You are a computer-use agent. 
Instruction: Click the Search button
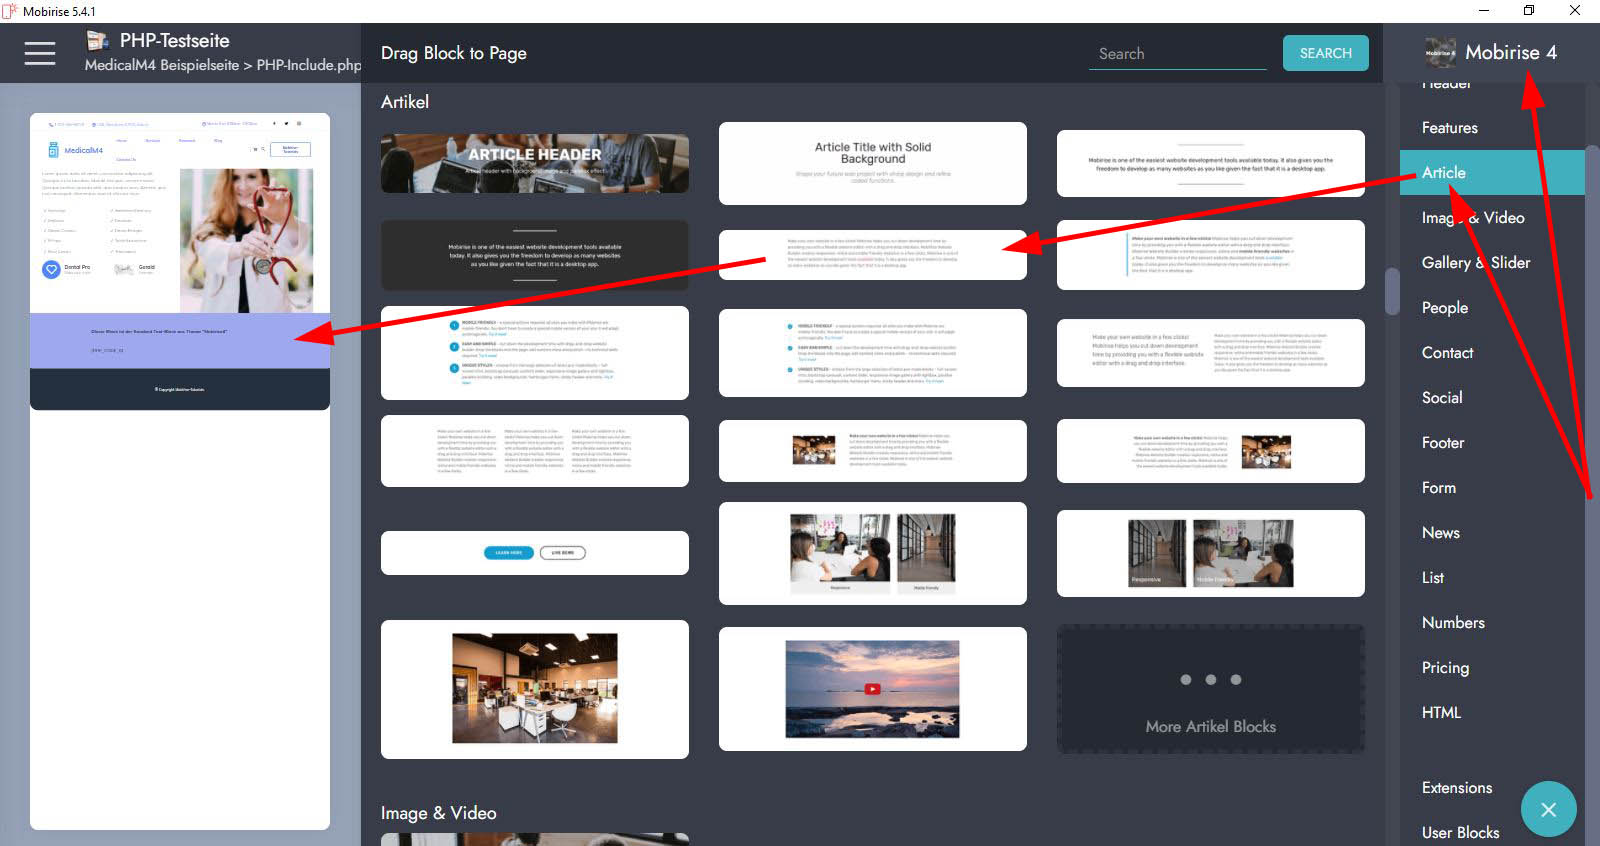pos(1325,53)
